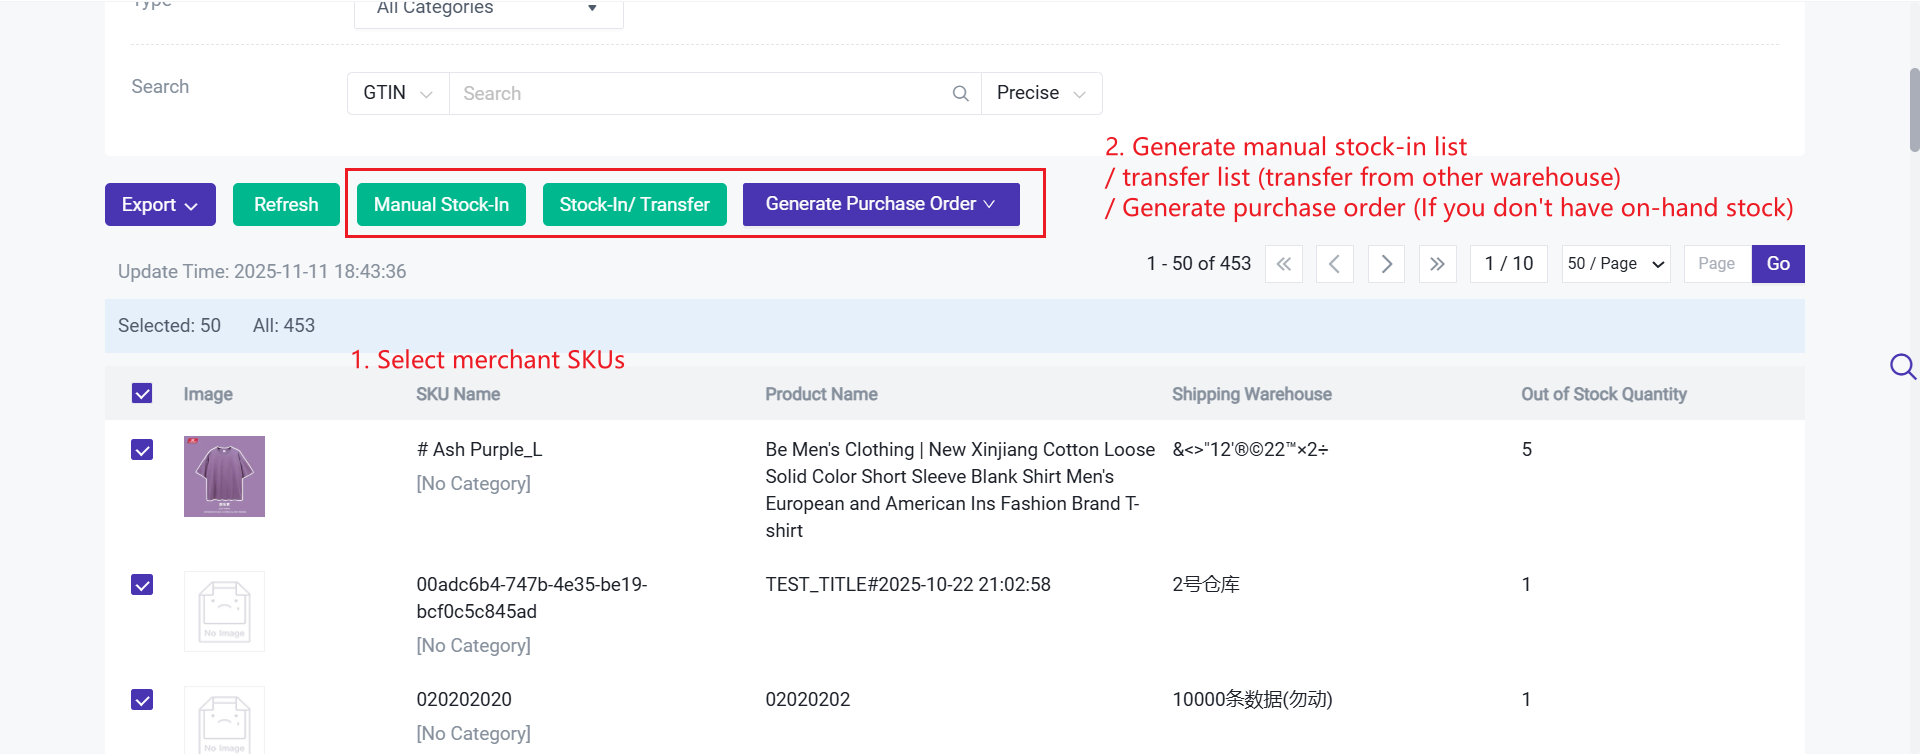Click the Manual Stock-In button
The height and width of the screenshot is (754, 1920).
point(441,205)
